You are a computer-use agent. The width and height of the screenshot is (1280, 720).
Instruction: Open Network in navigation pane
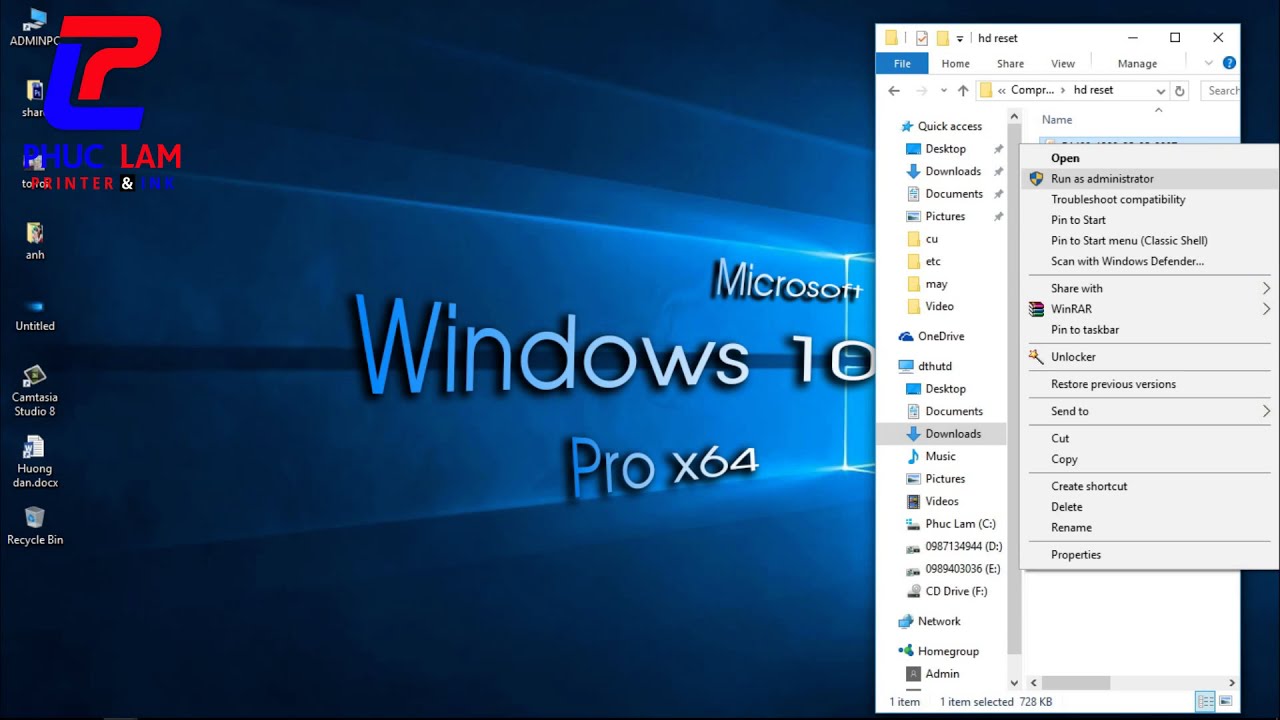(939, 621)
